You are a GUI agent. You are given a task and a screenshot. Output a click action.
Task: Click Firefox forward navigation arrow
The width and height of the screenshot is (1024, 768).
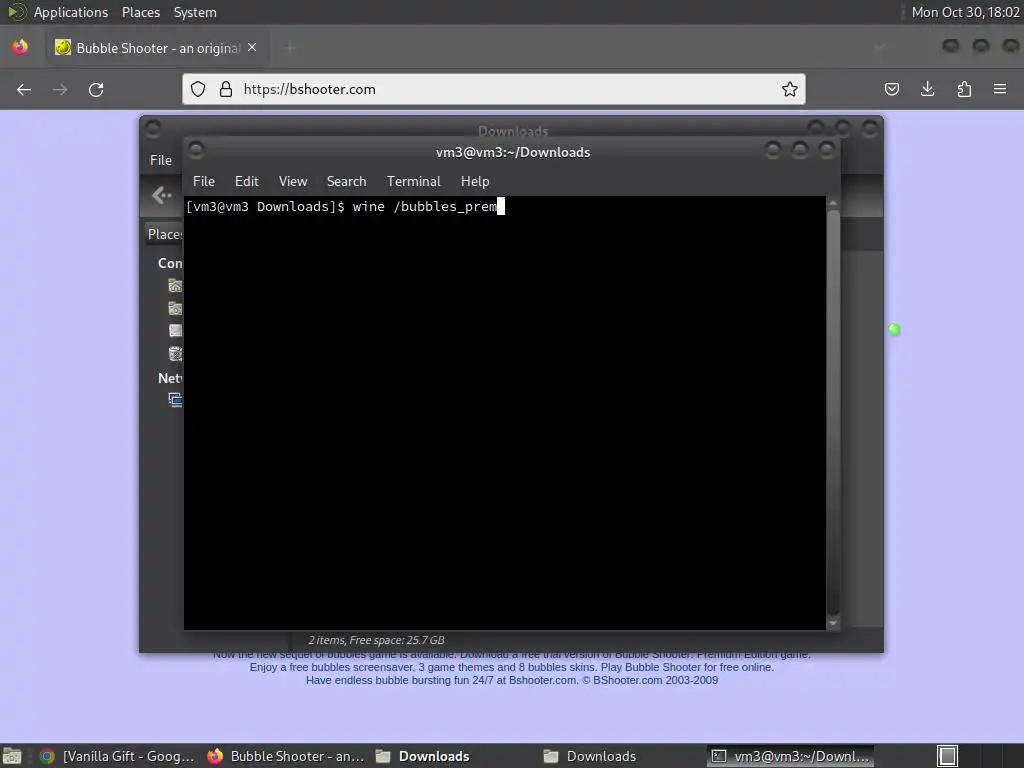(x=60, y=89)
